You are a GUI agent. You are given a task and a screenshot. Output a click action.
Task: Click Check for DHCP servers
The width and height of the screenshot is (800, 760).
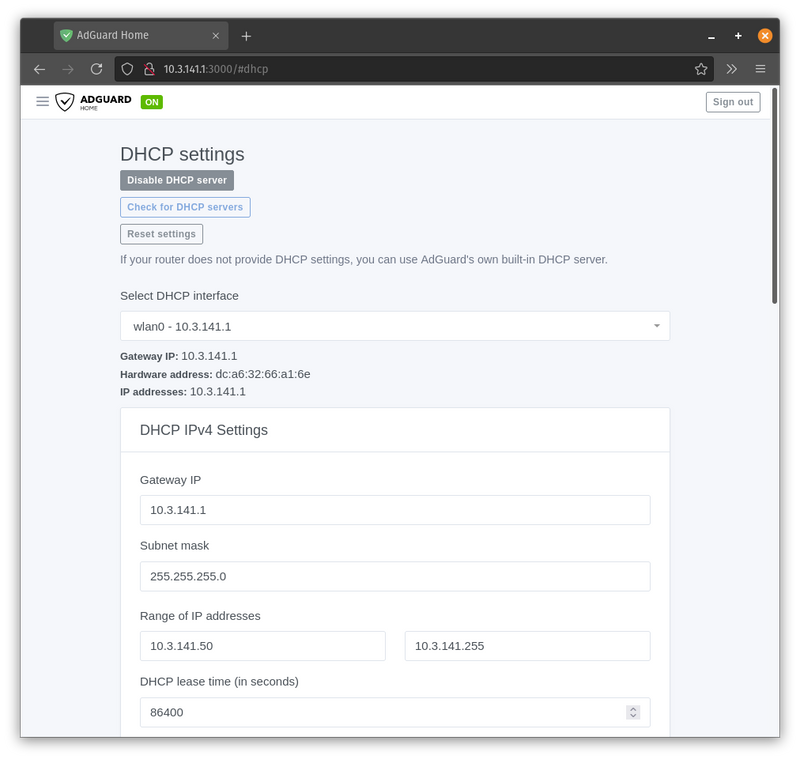tap(185, 207)
